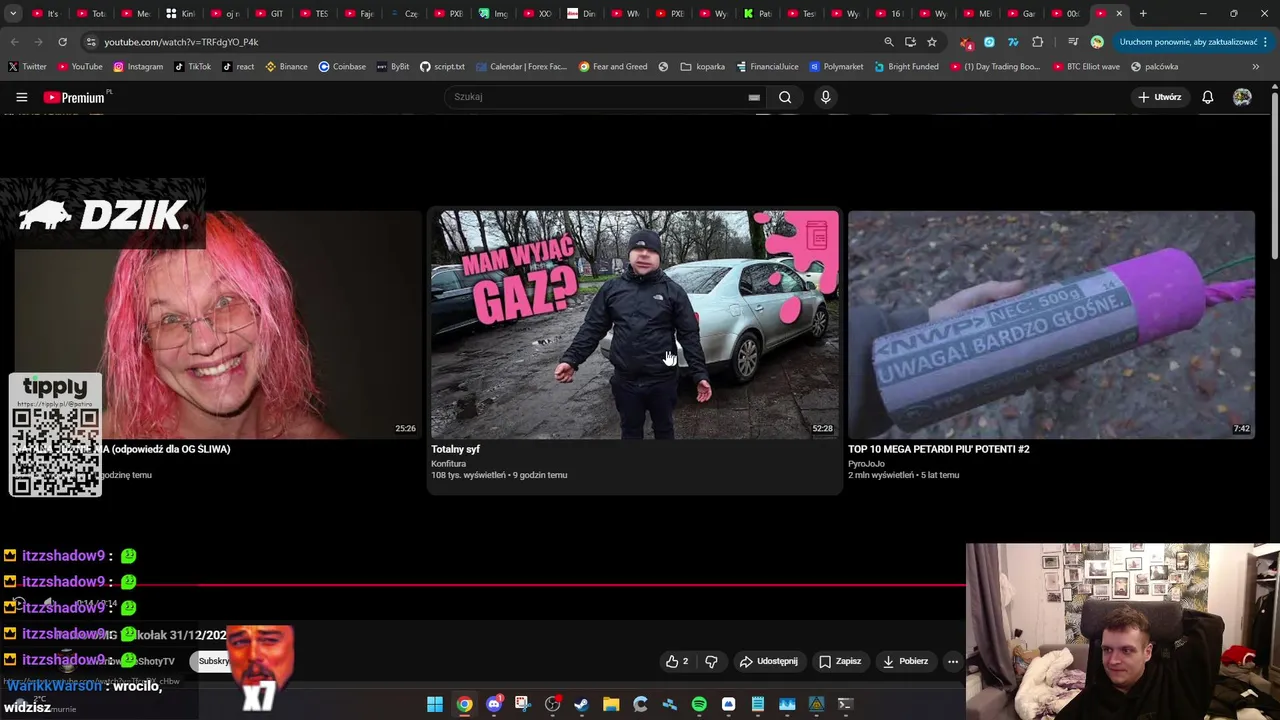The image size is (1280, 720).
Task: Open the Instagram bookmark
Action: click(x=138, y=66)
